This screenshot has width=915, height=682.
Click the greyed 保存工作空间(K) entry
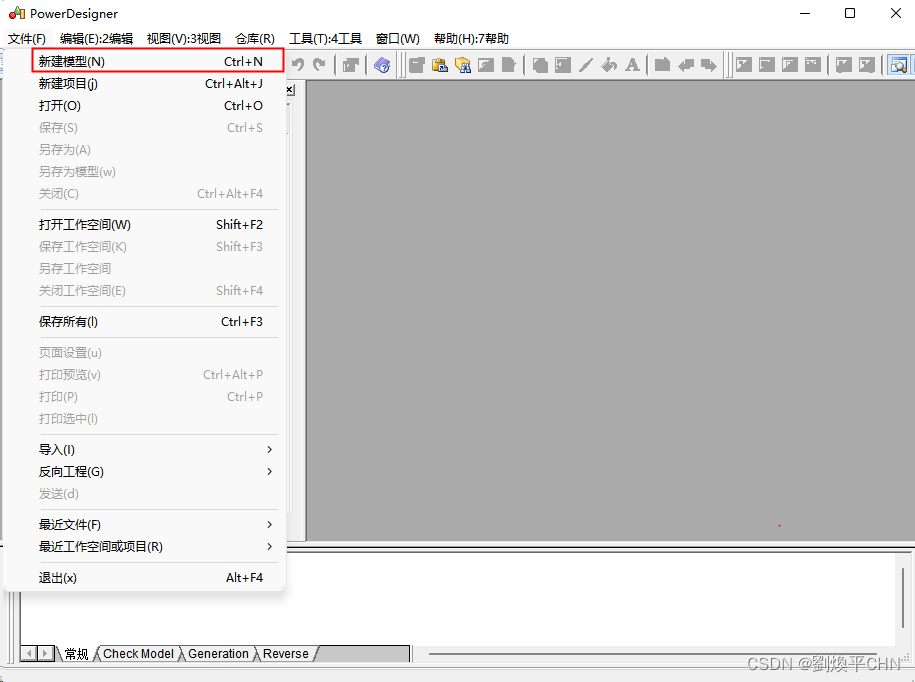151,247
